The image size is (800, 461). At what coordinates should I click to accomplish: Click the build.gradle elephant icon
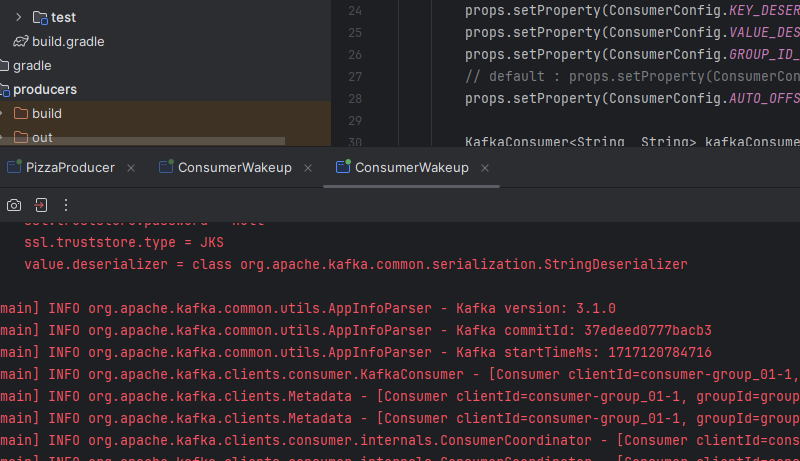(20, 41)
